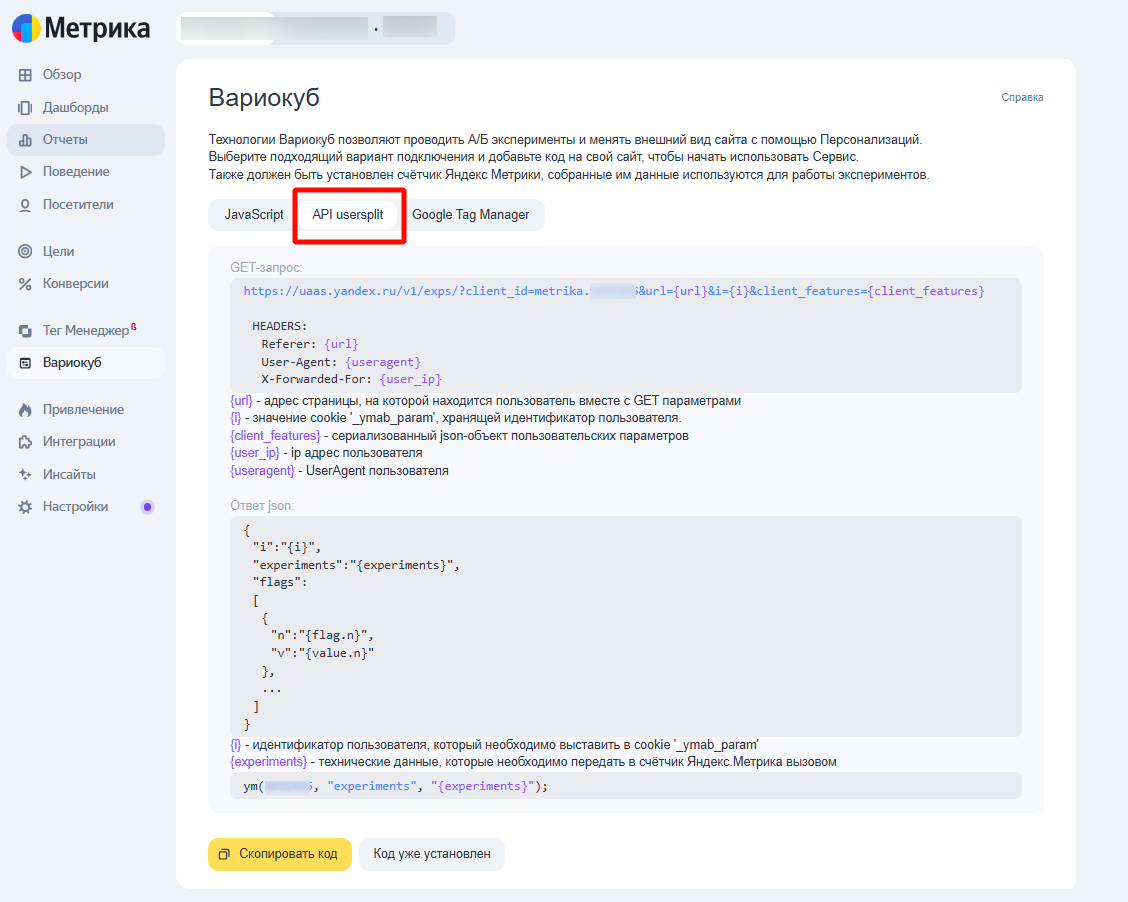This screenshot has width=1128, height=902.
Task: Click the uaas.yandex.ru GET request URL
Action: click(614, 291)
